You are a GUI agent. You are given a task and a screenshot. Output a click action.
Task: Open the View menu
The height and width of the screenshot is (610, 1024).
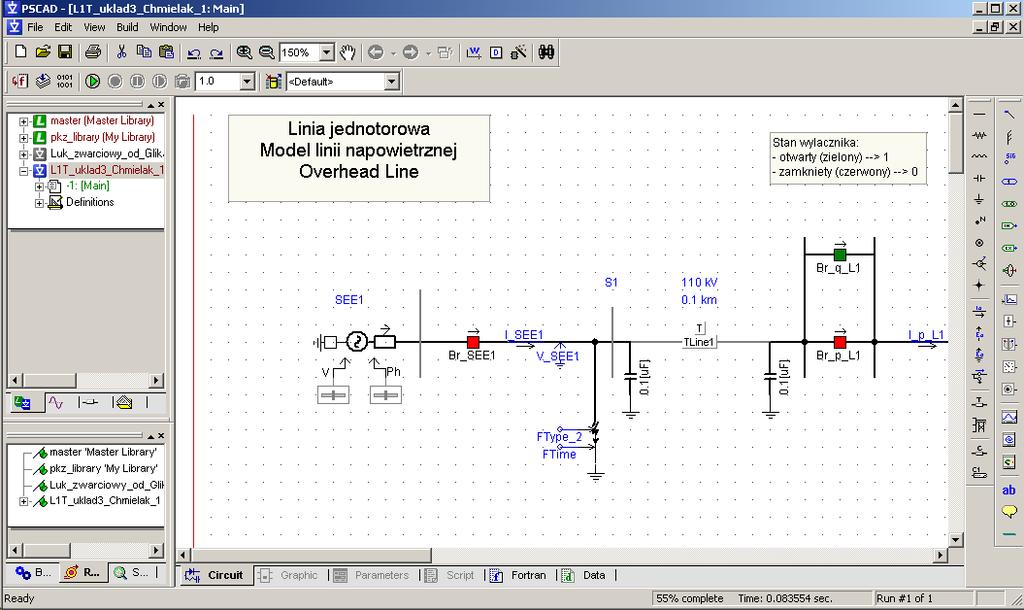(x=94, y=27)
